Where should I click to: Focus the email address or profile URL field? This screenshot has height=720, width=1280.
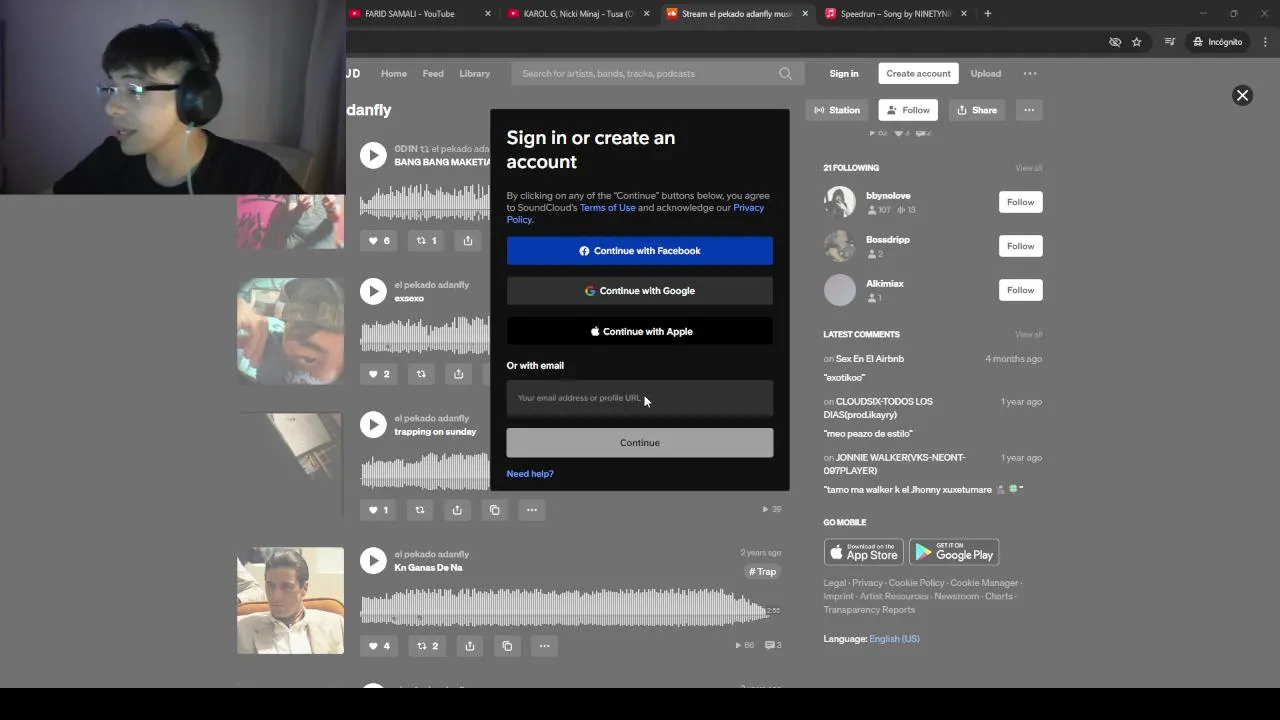[640, 398]
